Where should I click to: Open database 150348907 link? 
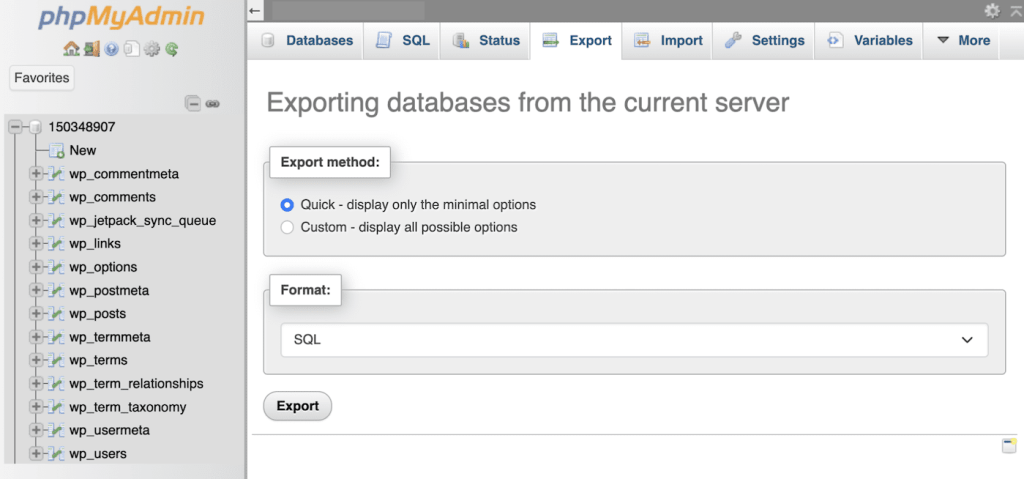coord(82,127)
